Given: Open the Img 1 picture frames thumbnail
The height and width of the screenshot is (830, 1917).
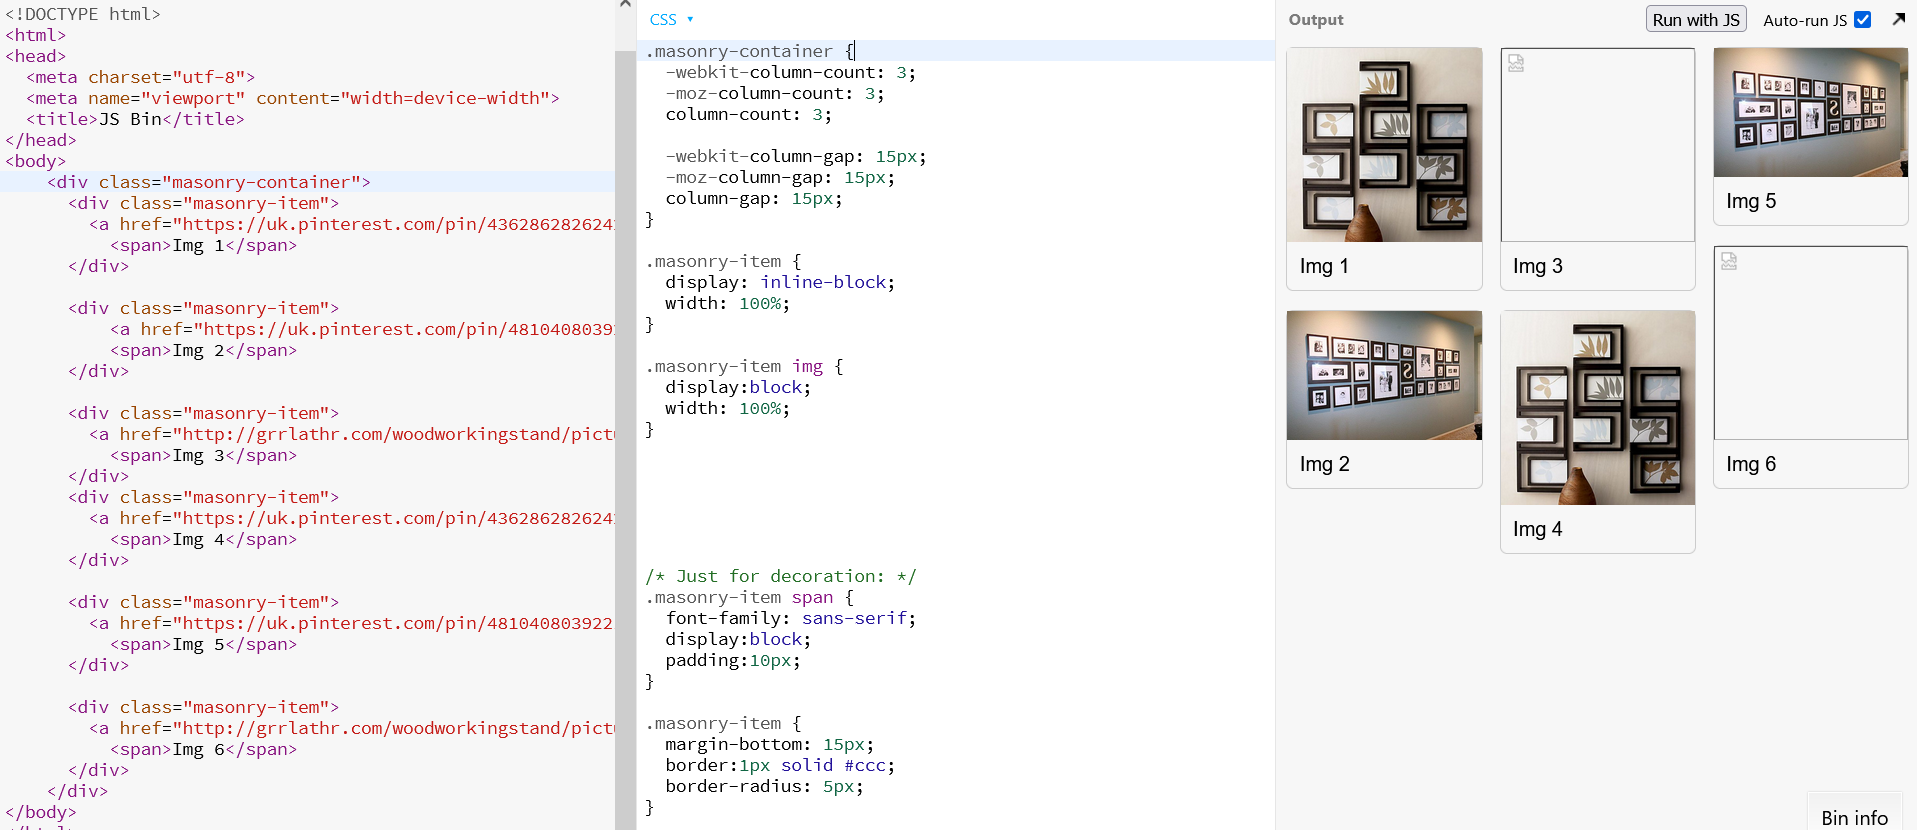Looking at the screenshot, I should pyautogui.click(x=1384, y=145).
